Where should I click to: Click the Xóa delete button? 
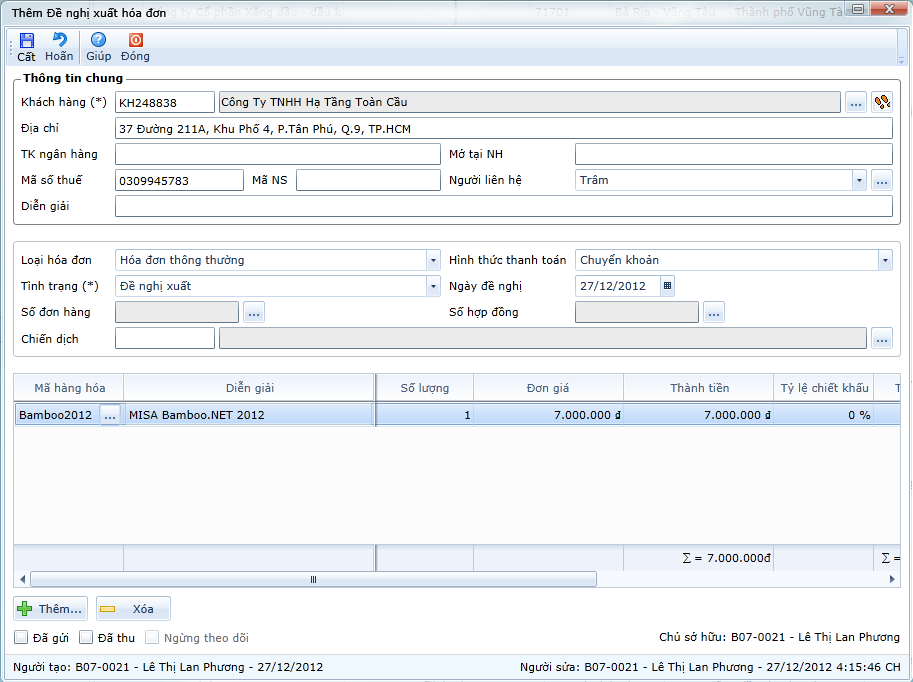pos(133,608)
